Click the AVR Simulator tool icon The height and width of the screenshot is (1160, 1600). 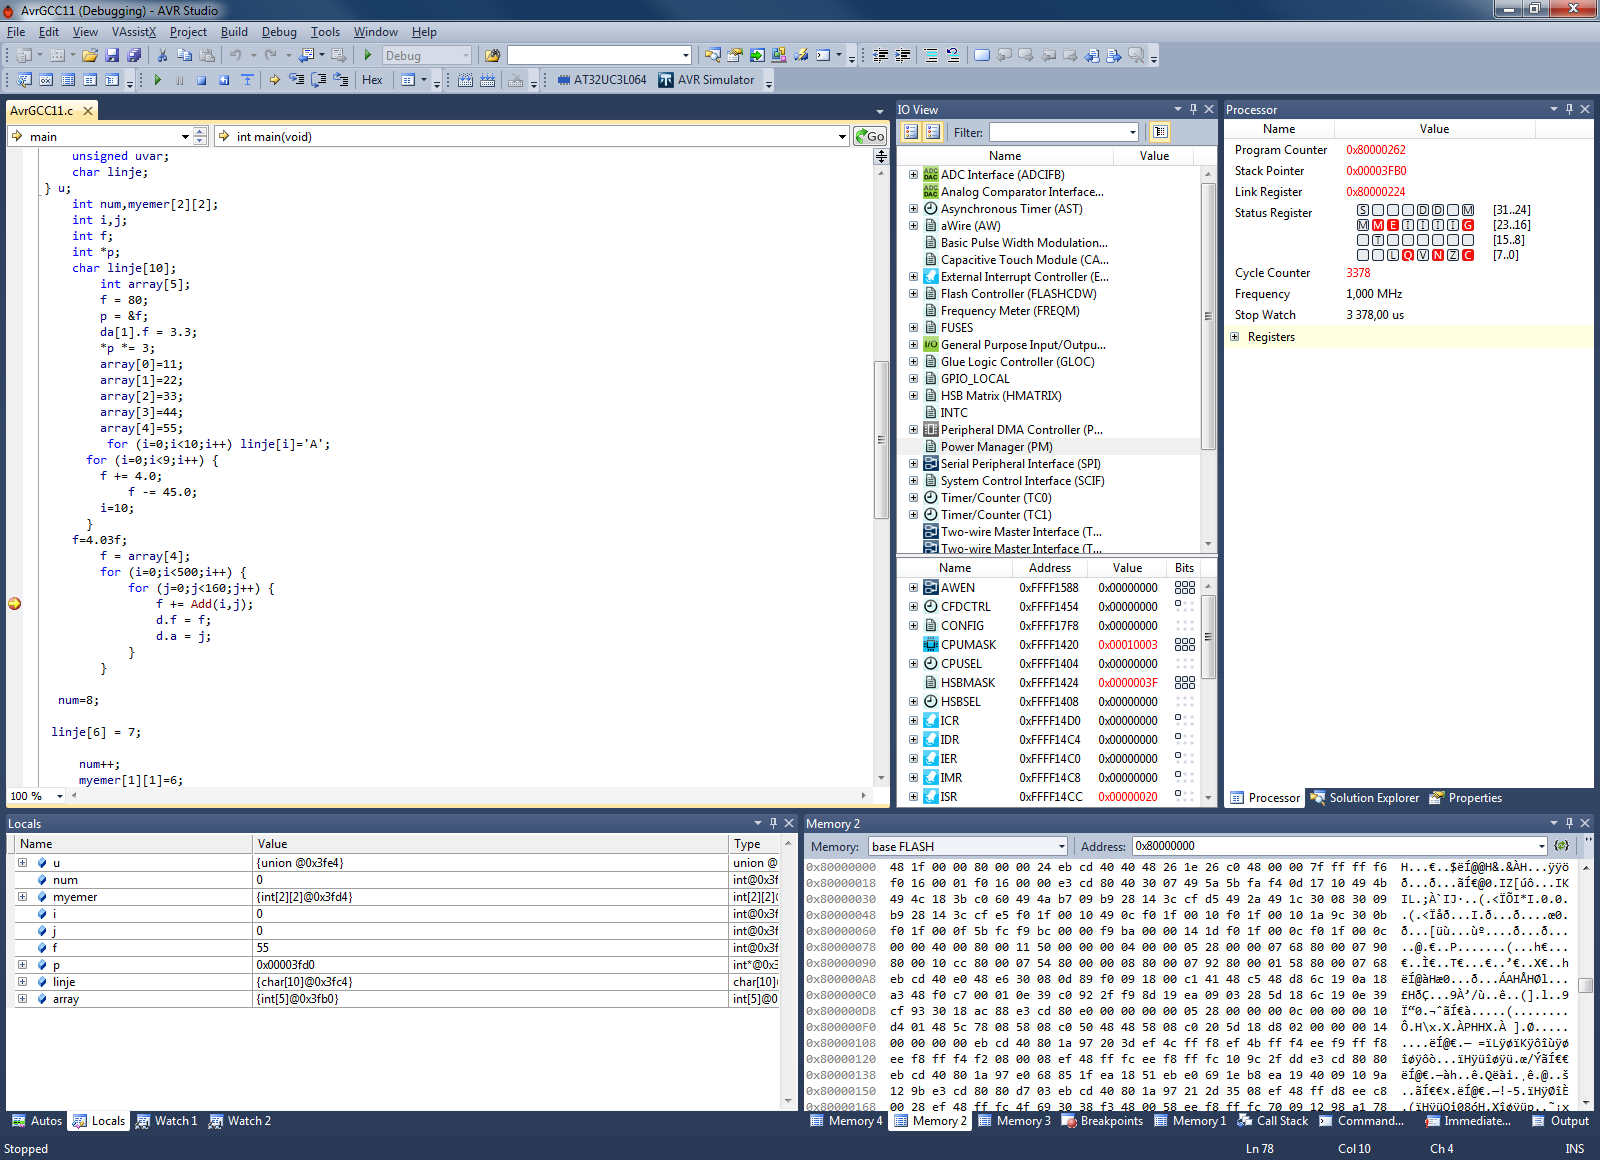click(x=666, y=80)
